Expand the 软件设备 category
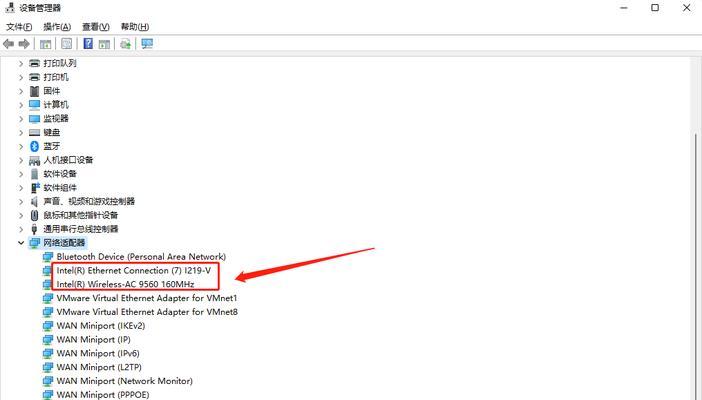Image resolution: width=702 pixels, height=400 pixels. click(21, 174)
